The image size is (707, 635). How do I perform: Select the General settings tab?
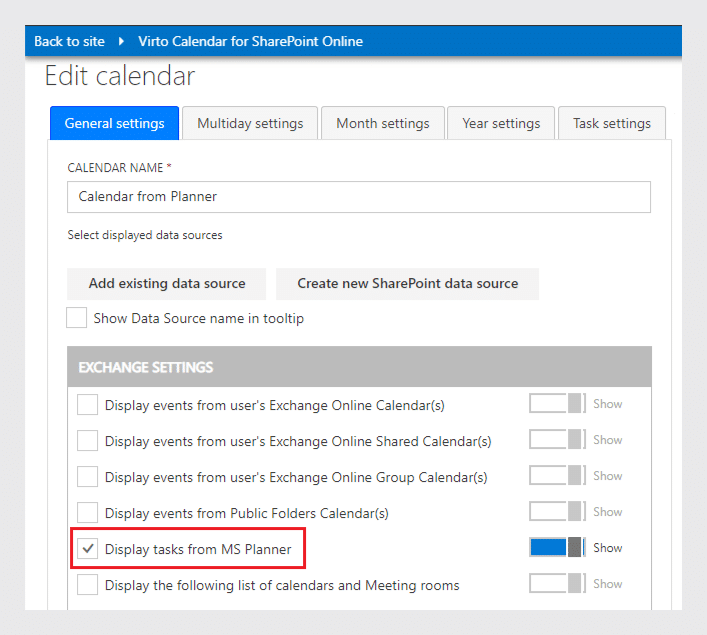[115, 123]
